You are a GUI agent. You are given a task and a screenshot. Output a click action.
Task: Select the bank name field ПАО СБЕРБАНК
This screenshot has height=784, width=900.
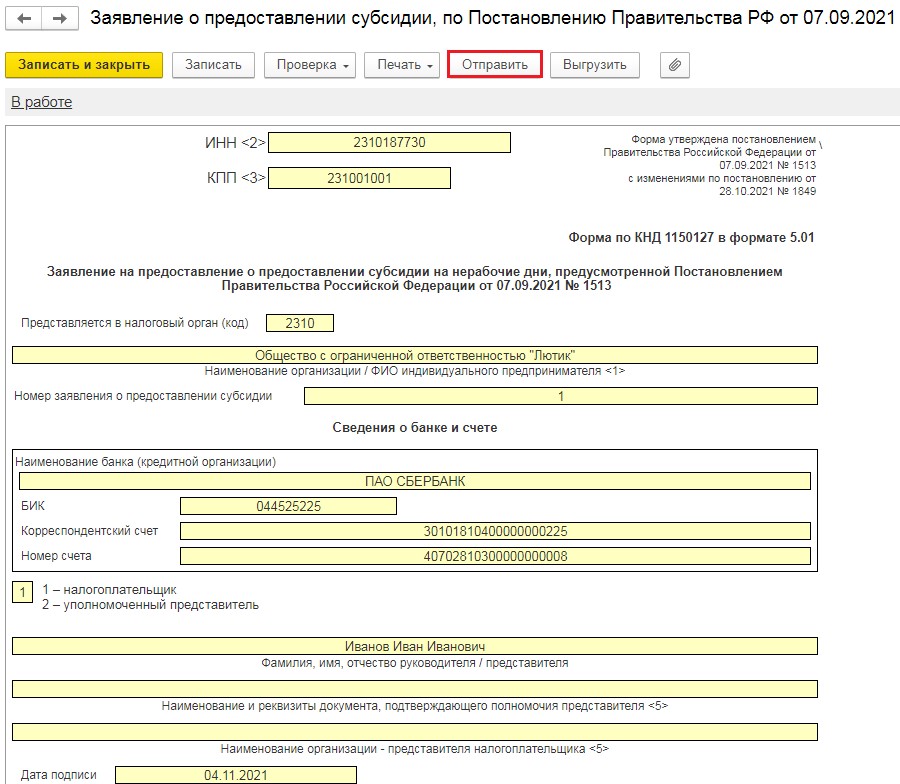(x=415, y=481)
